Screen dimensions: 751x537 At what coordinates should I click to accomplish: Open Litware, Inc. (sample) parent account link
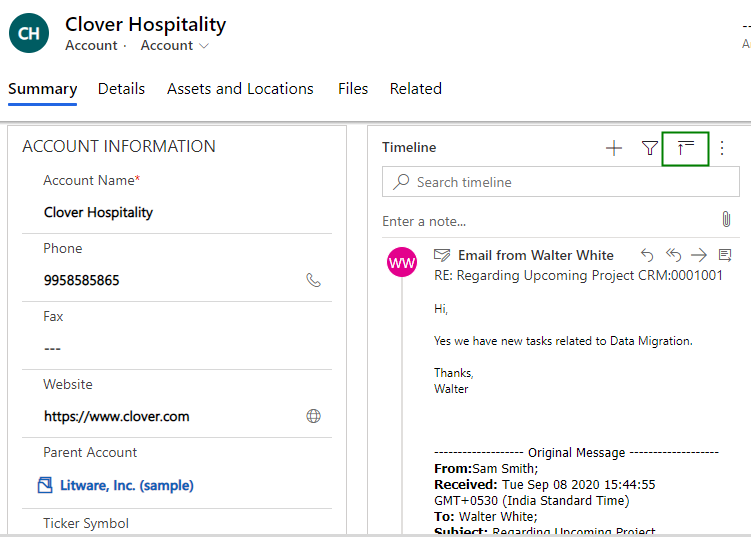pos(126,485)
